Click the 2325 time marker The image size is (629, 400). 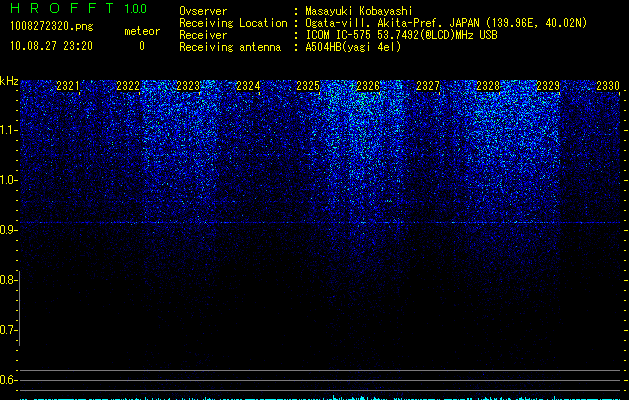pyautogui.click(x=308, y=86)
